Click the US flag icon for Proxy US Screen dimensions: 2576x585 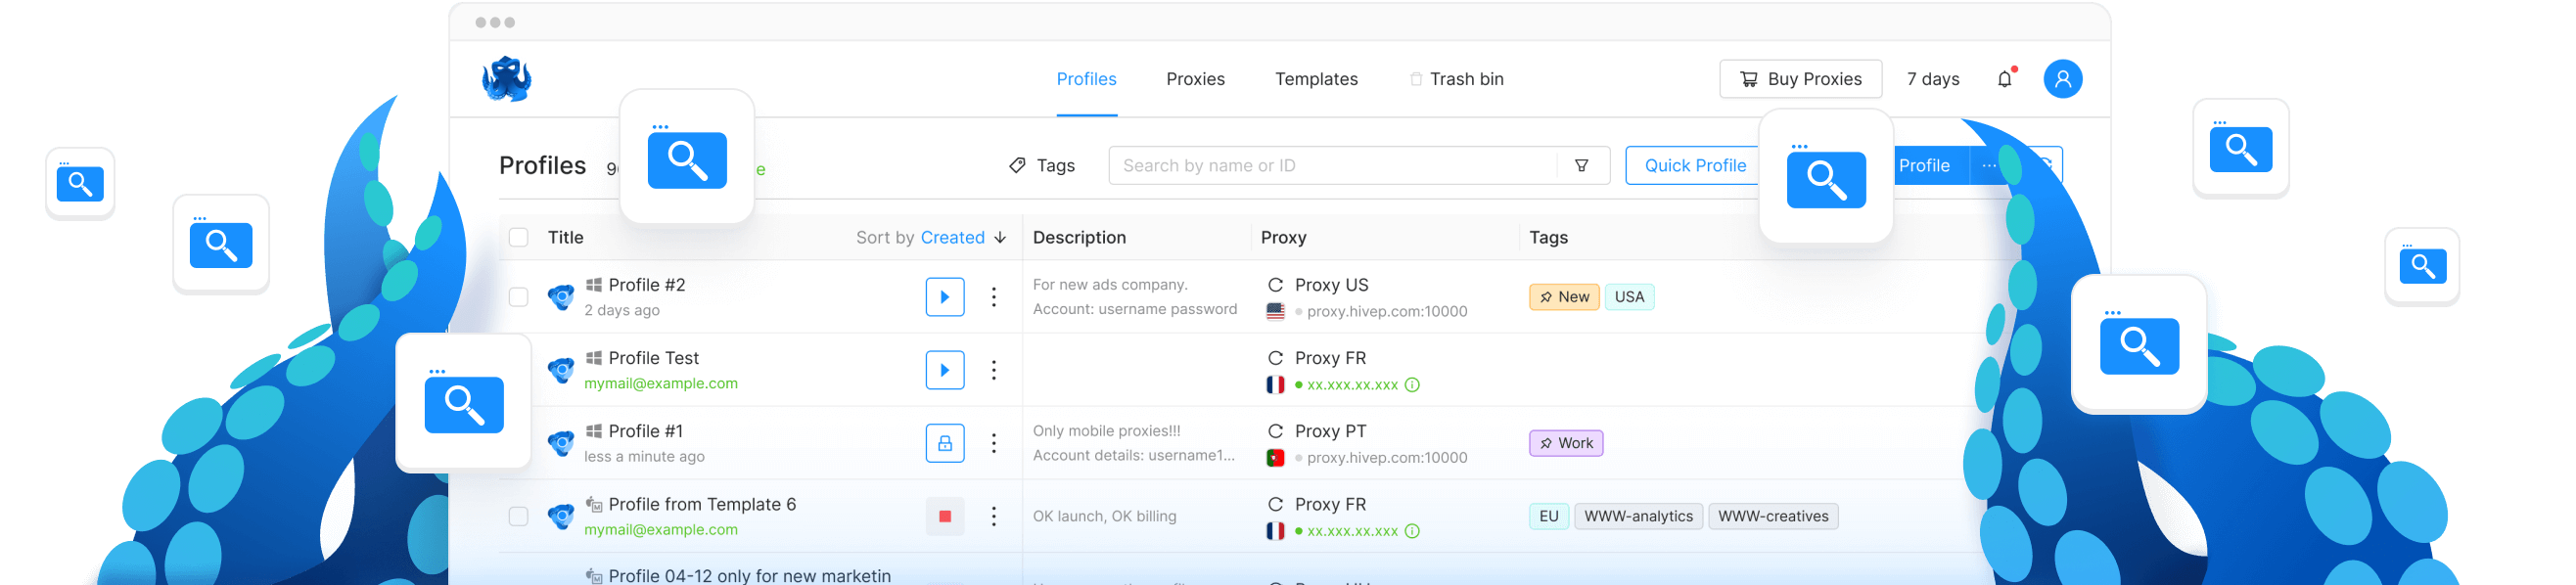pyautogui.click(x=1275, y=311)
